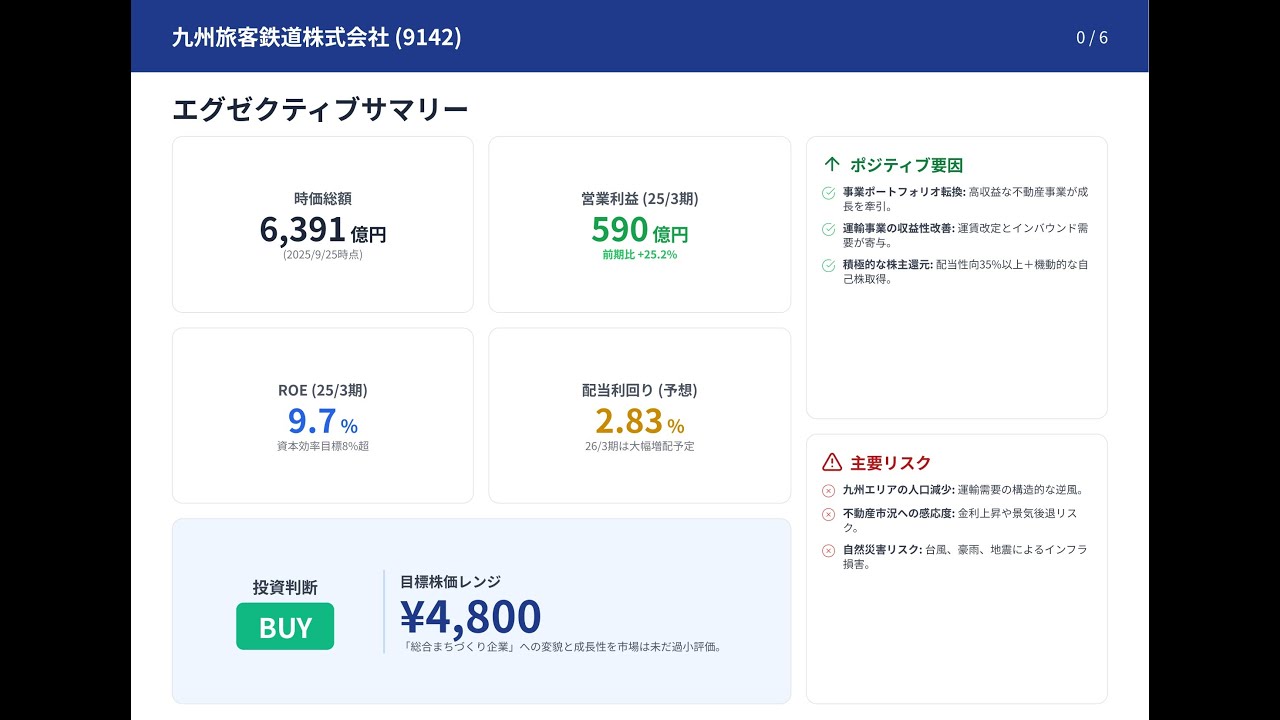Viewport: 1280px width, 720px height.
Task: Click the ROE (25/3期) label
Action: tap(323, 390)
